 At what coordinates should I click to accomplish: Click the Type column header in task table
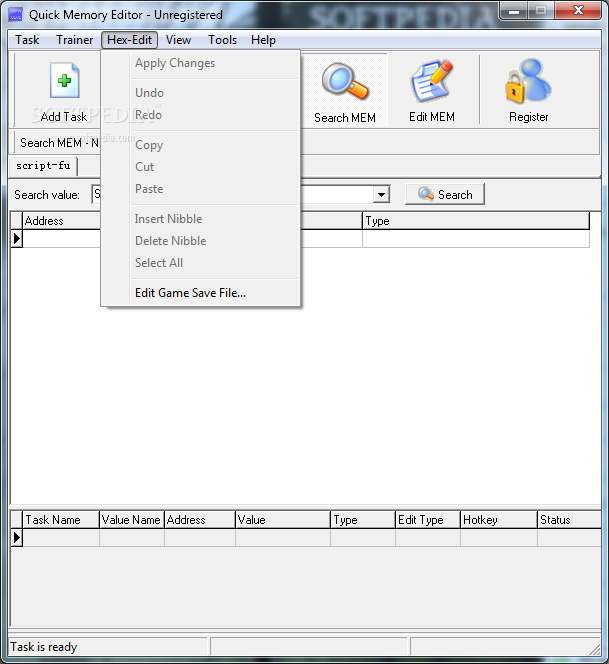363,520
